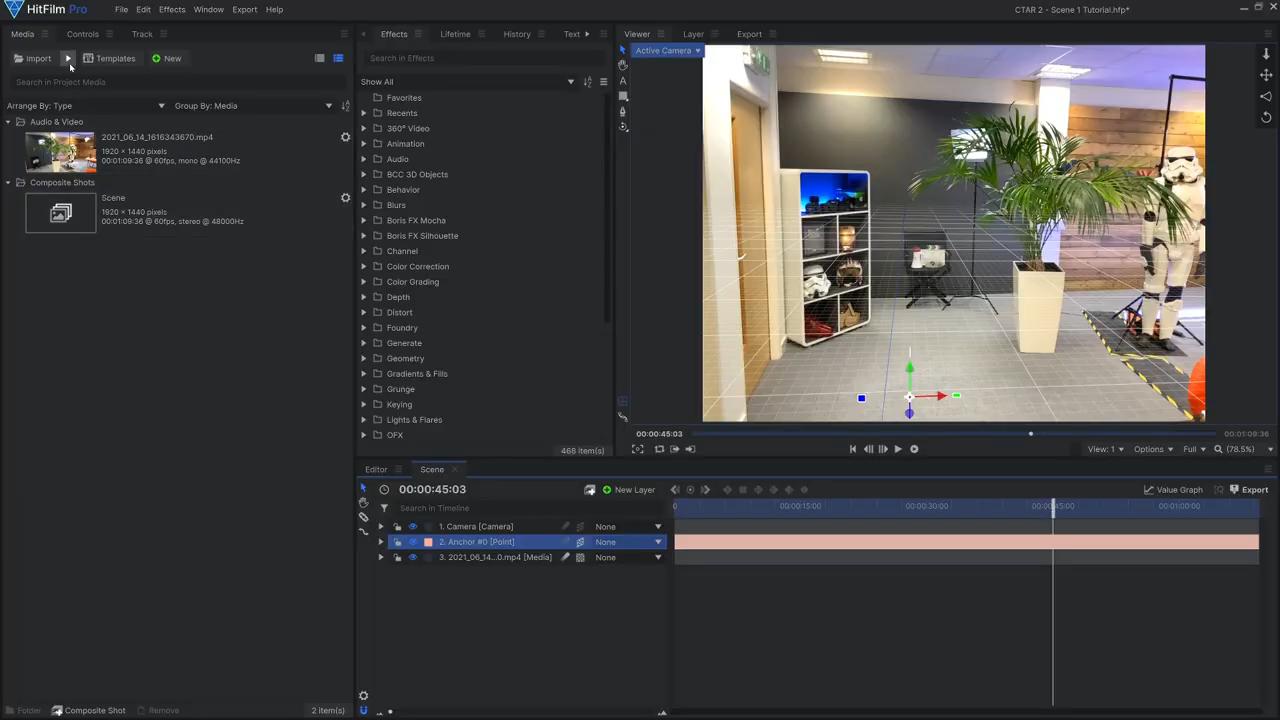
Task: Toggle visibility of the Anchor #0 layer
Action: click(x=412, y=542)
